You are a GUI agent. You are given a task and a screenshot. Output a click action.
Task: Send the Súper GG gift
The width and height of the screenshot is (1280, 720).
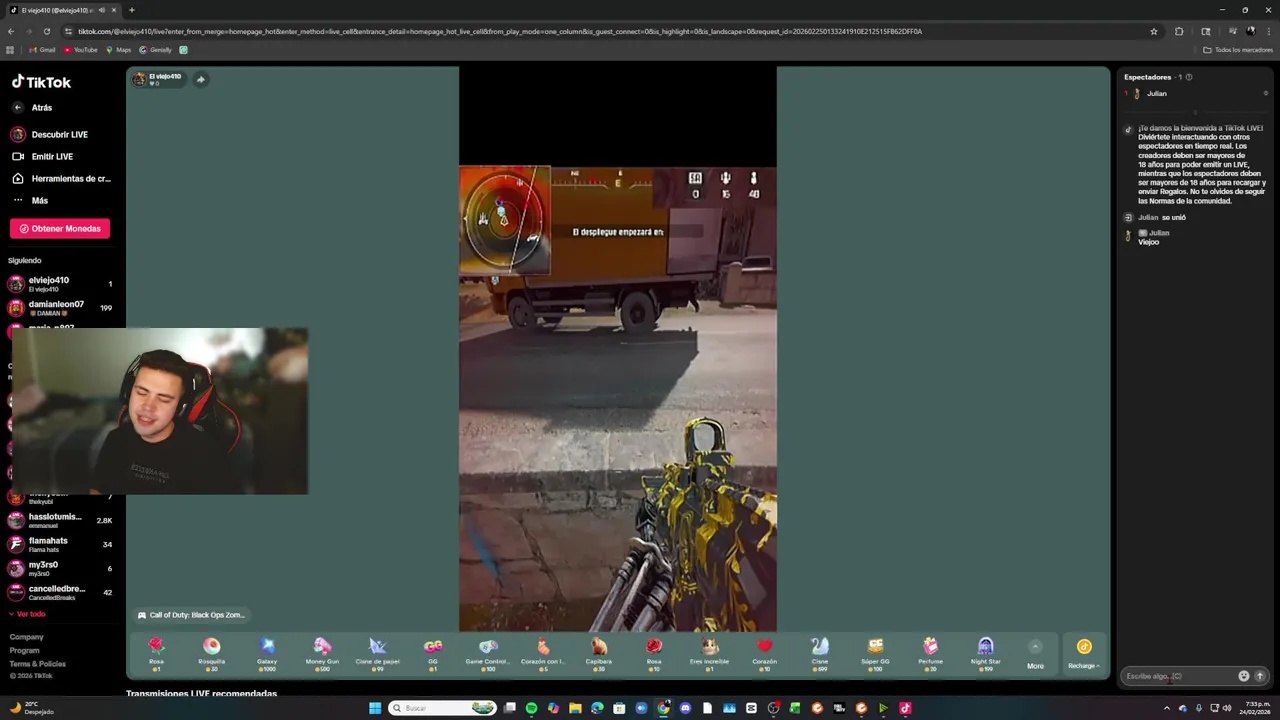pos(875,653)
